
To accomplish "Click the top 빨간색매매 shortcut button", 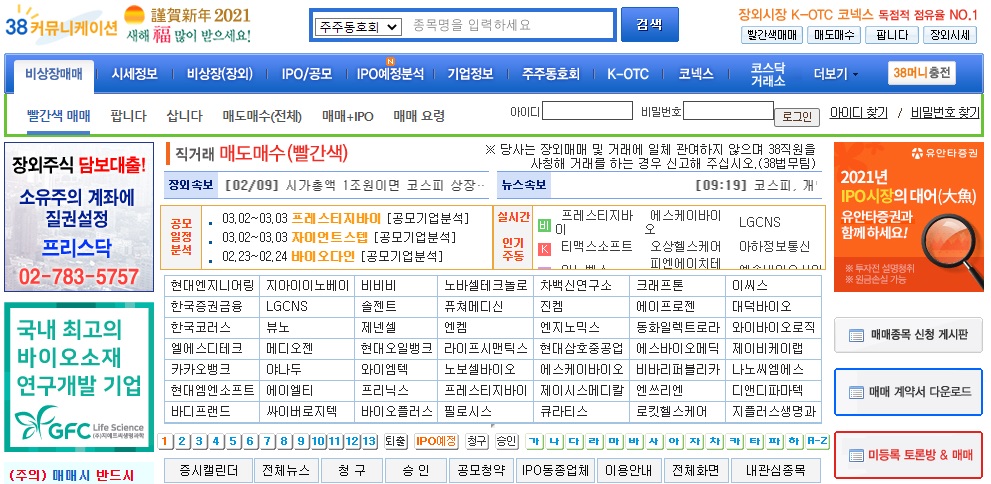I will 771,35.
